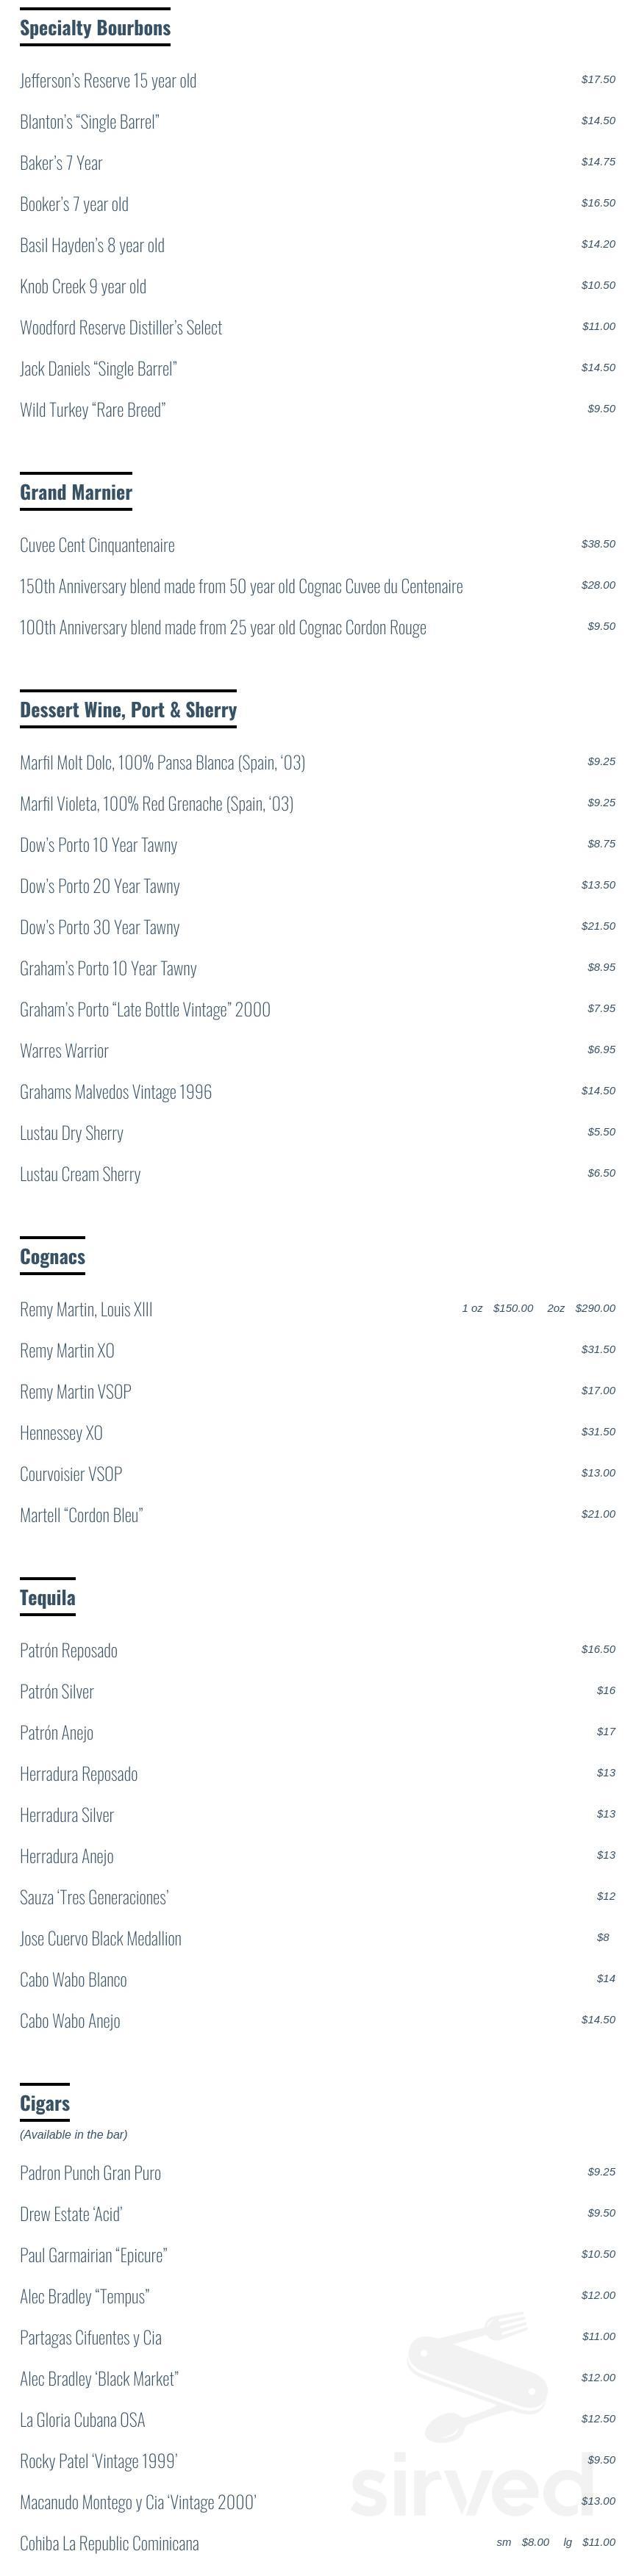The width and height of the screenshot is (636, 2576).
Task: Select the Dessert Wine, Port & Sherry heading
Action: click(128, 710)
